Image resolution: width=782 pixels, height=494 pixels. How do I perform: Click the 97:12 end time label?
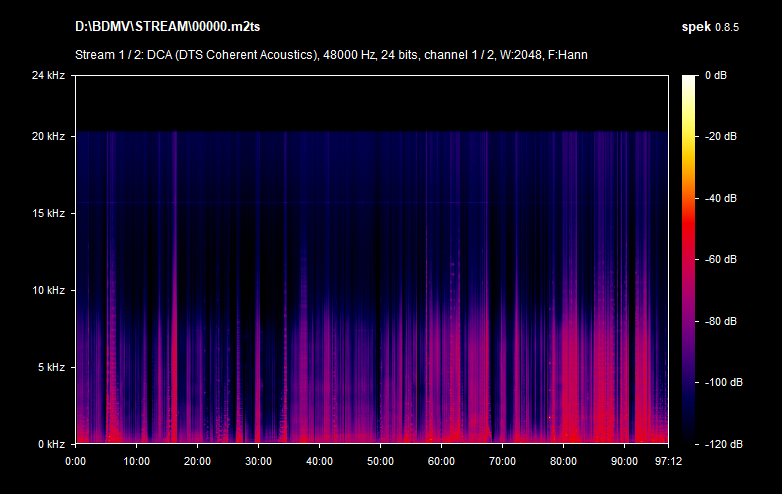pos(655,461)
